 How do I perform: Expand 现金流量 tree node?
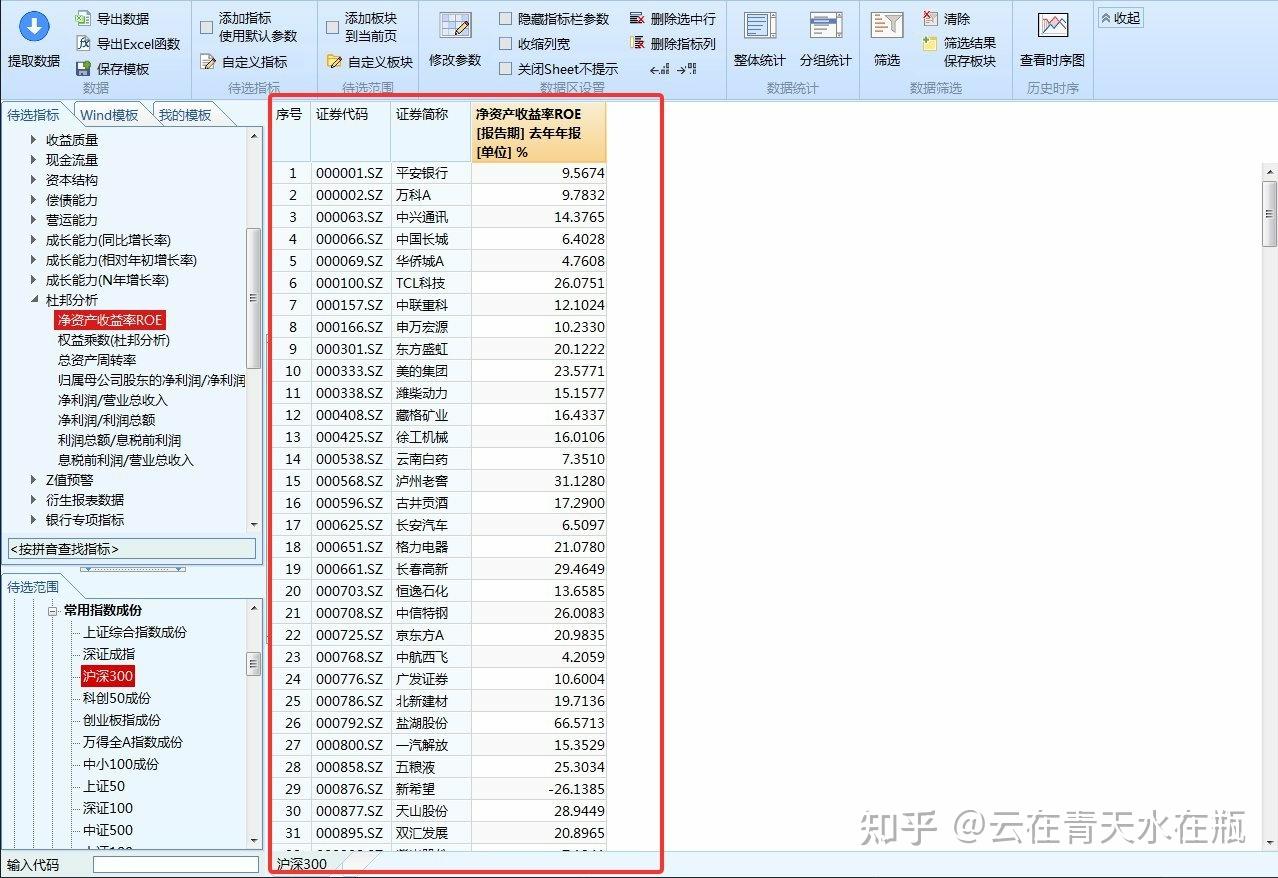pyautogui.click(x=33, y=160)
